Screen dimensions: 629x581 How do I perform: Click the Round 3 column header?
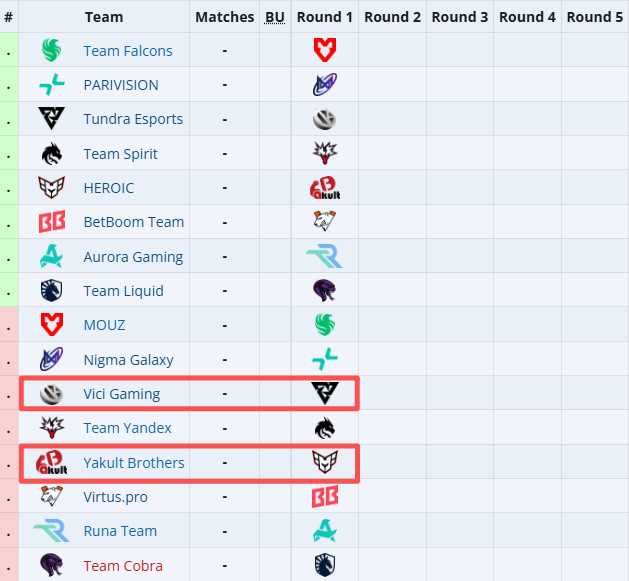460,17
